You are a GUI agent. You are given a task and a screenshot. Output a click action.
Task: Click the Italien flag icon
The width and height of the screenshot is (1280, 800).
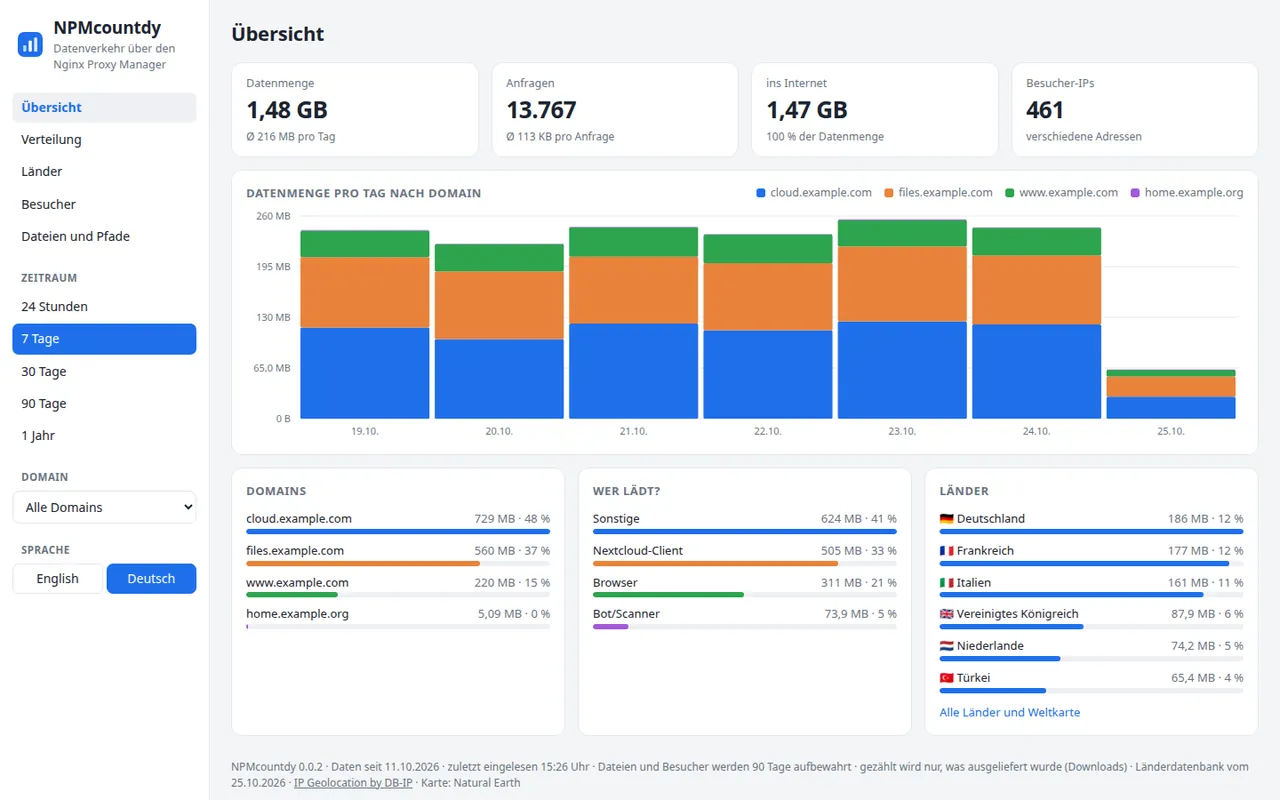[946, 583]
